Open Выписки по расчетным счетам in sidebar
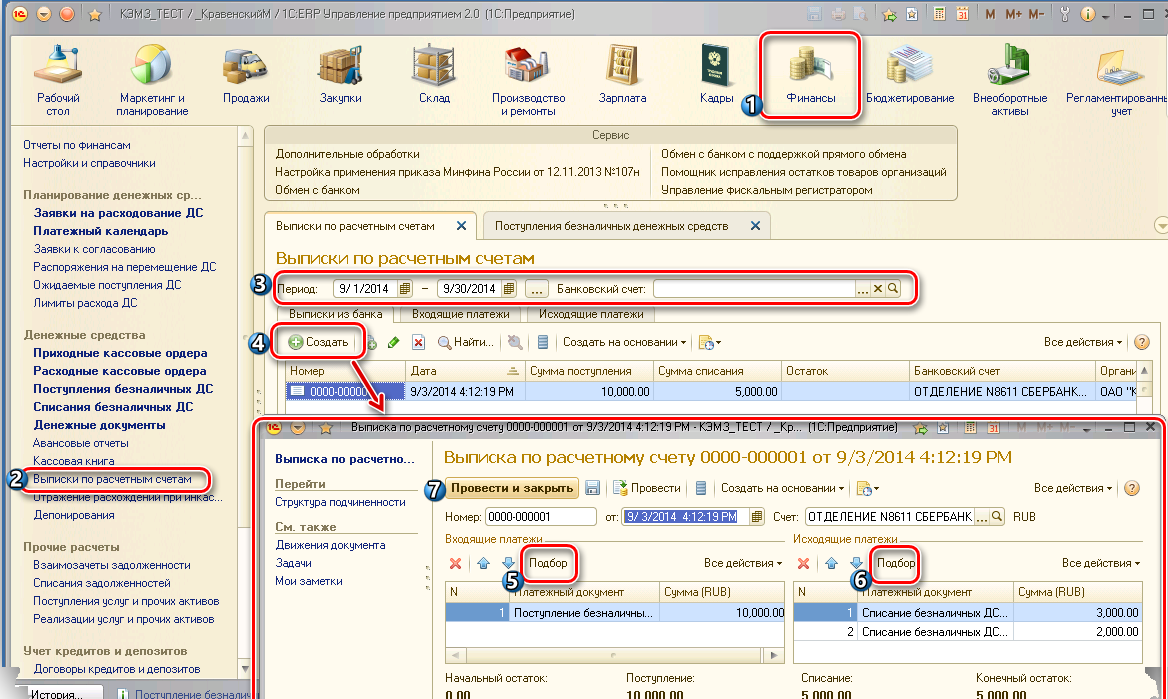The height and width of the screenshot is (699, 1168). 112,479
